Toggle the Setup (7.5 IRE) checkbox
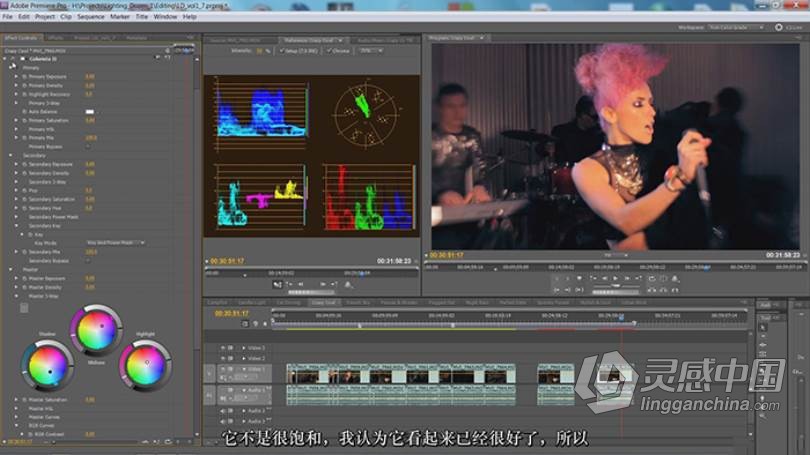This screenshot has width=810, height=455. [x=280, y=49]
